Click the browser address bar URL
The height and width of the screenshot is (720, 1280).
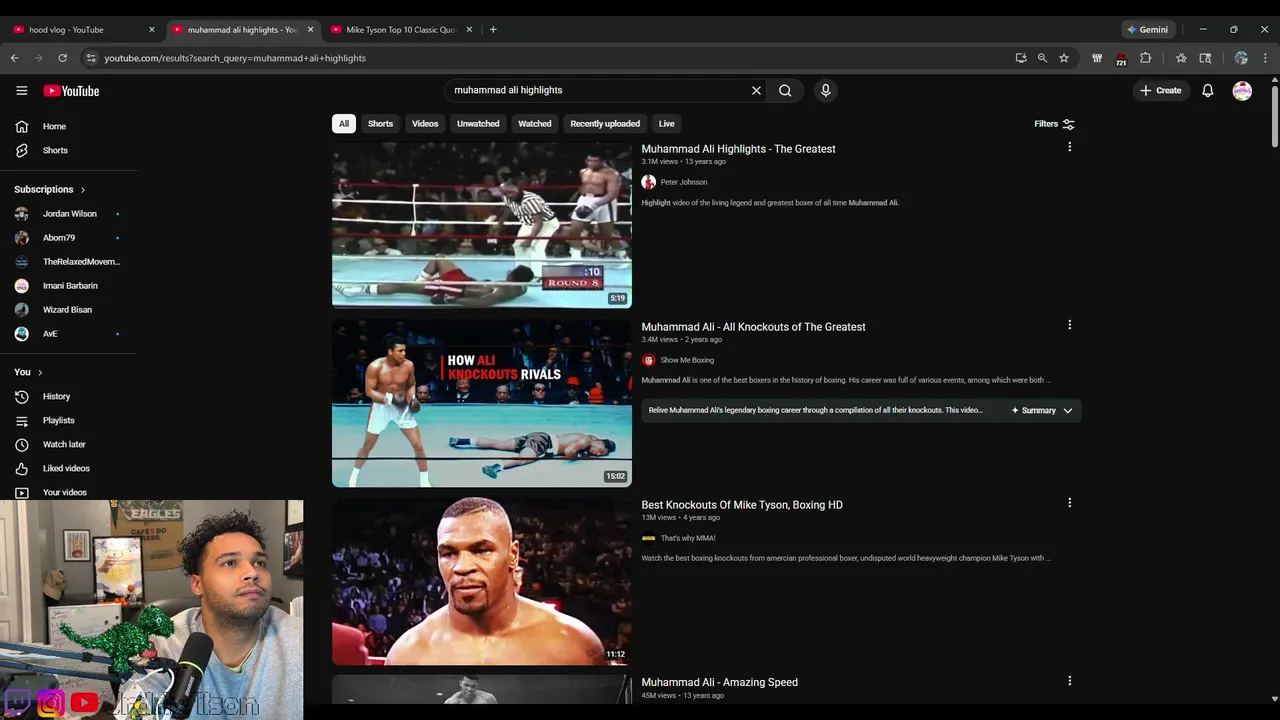tap(235, 58)
